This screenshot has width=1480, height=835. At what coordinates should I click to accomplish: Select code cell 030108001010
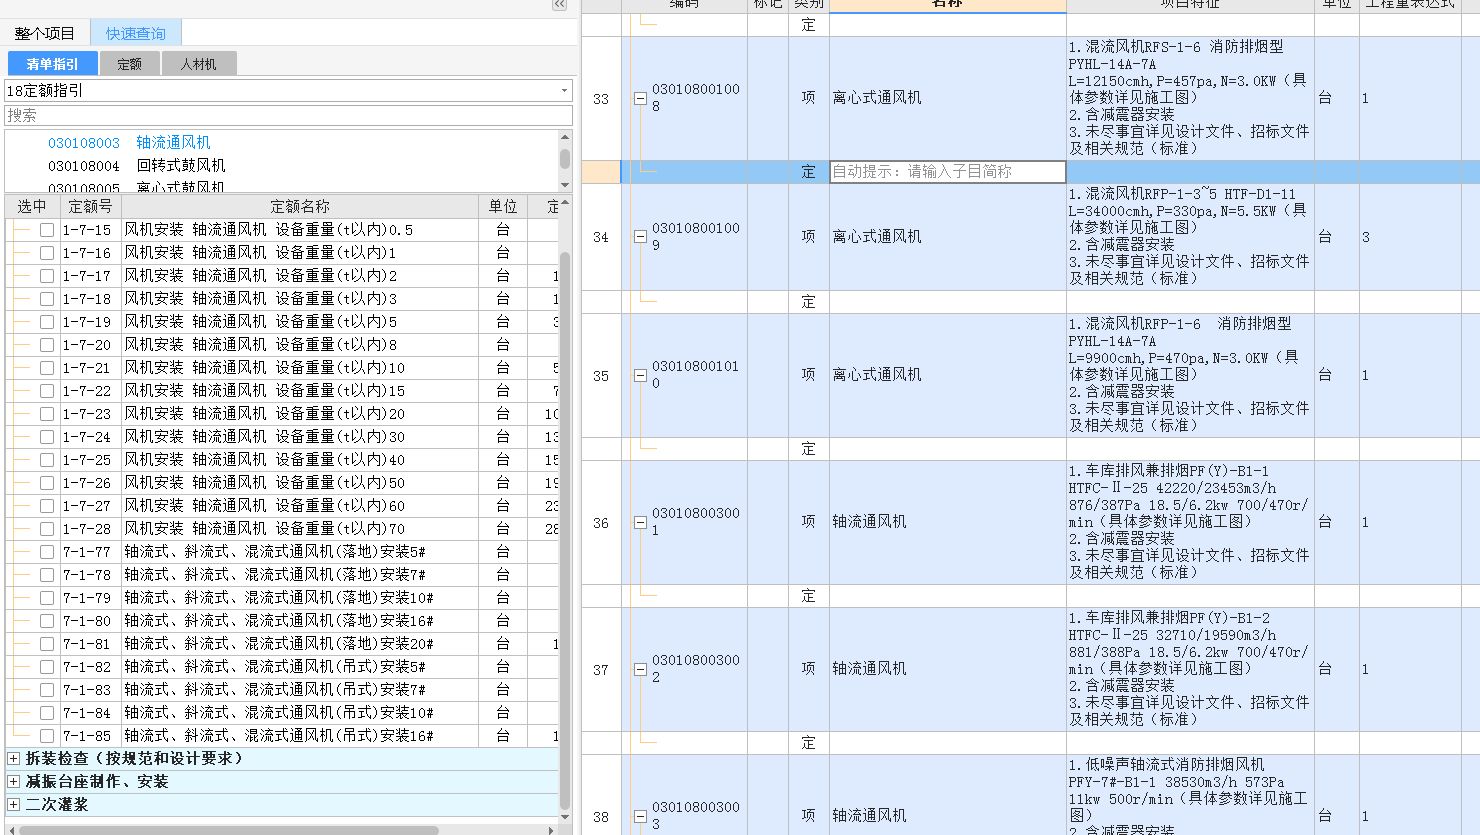(696, 375)
